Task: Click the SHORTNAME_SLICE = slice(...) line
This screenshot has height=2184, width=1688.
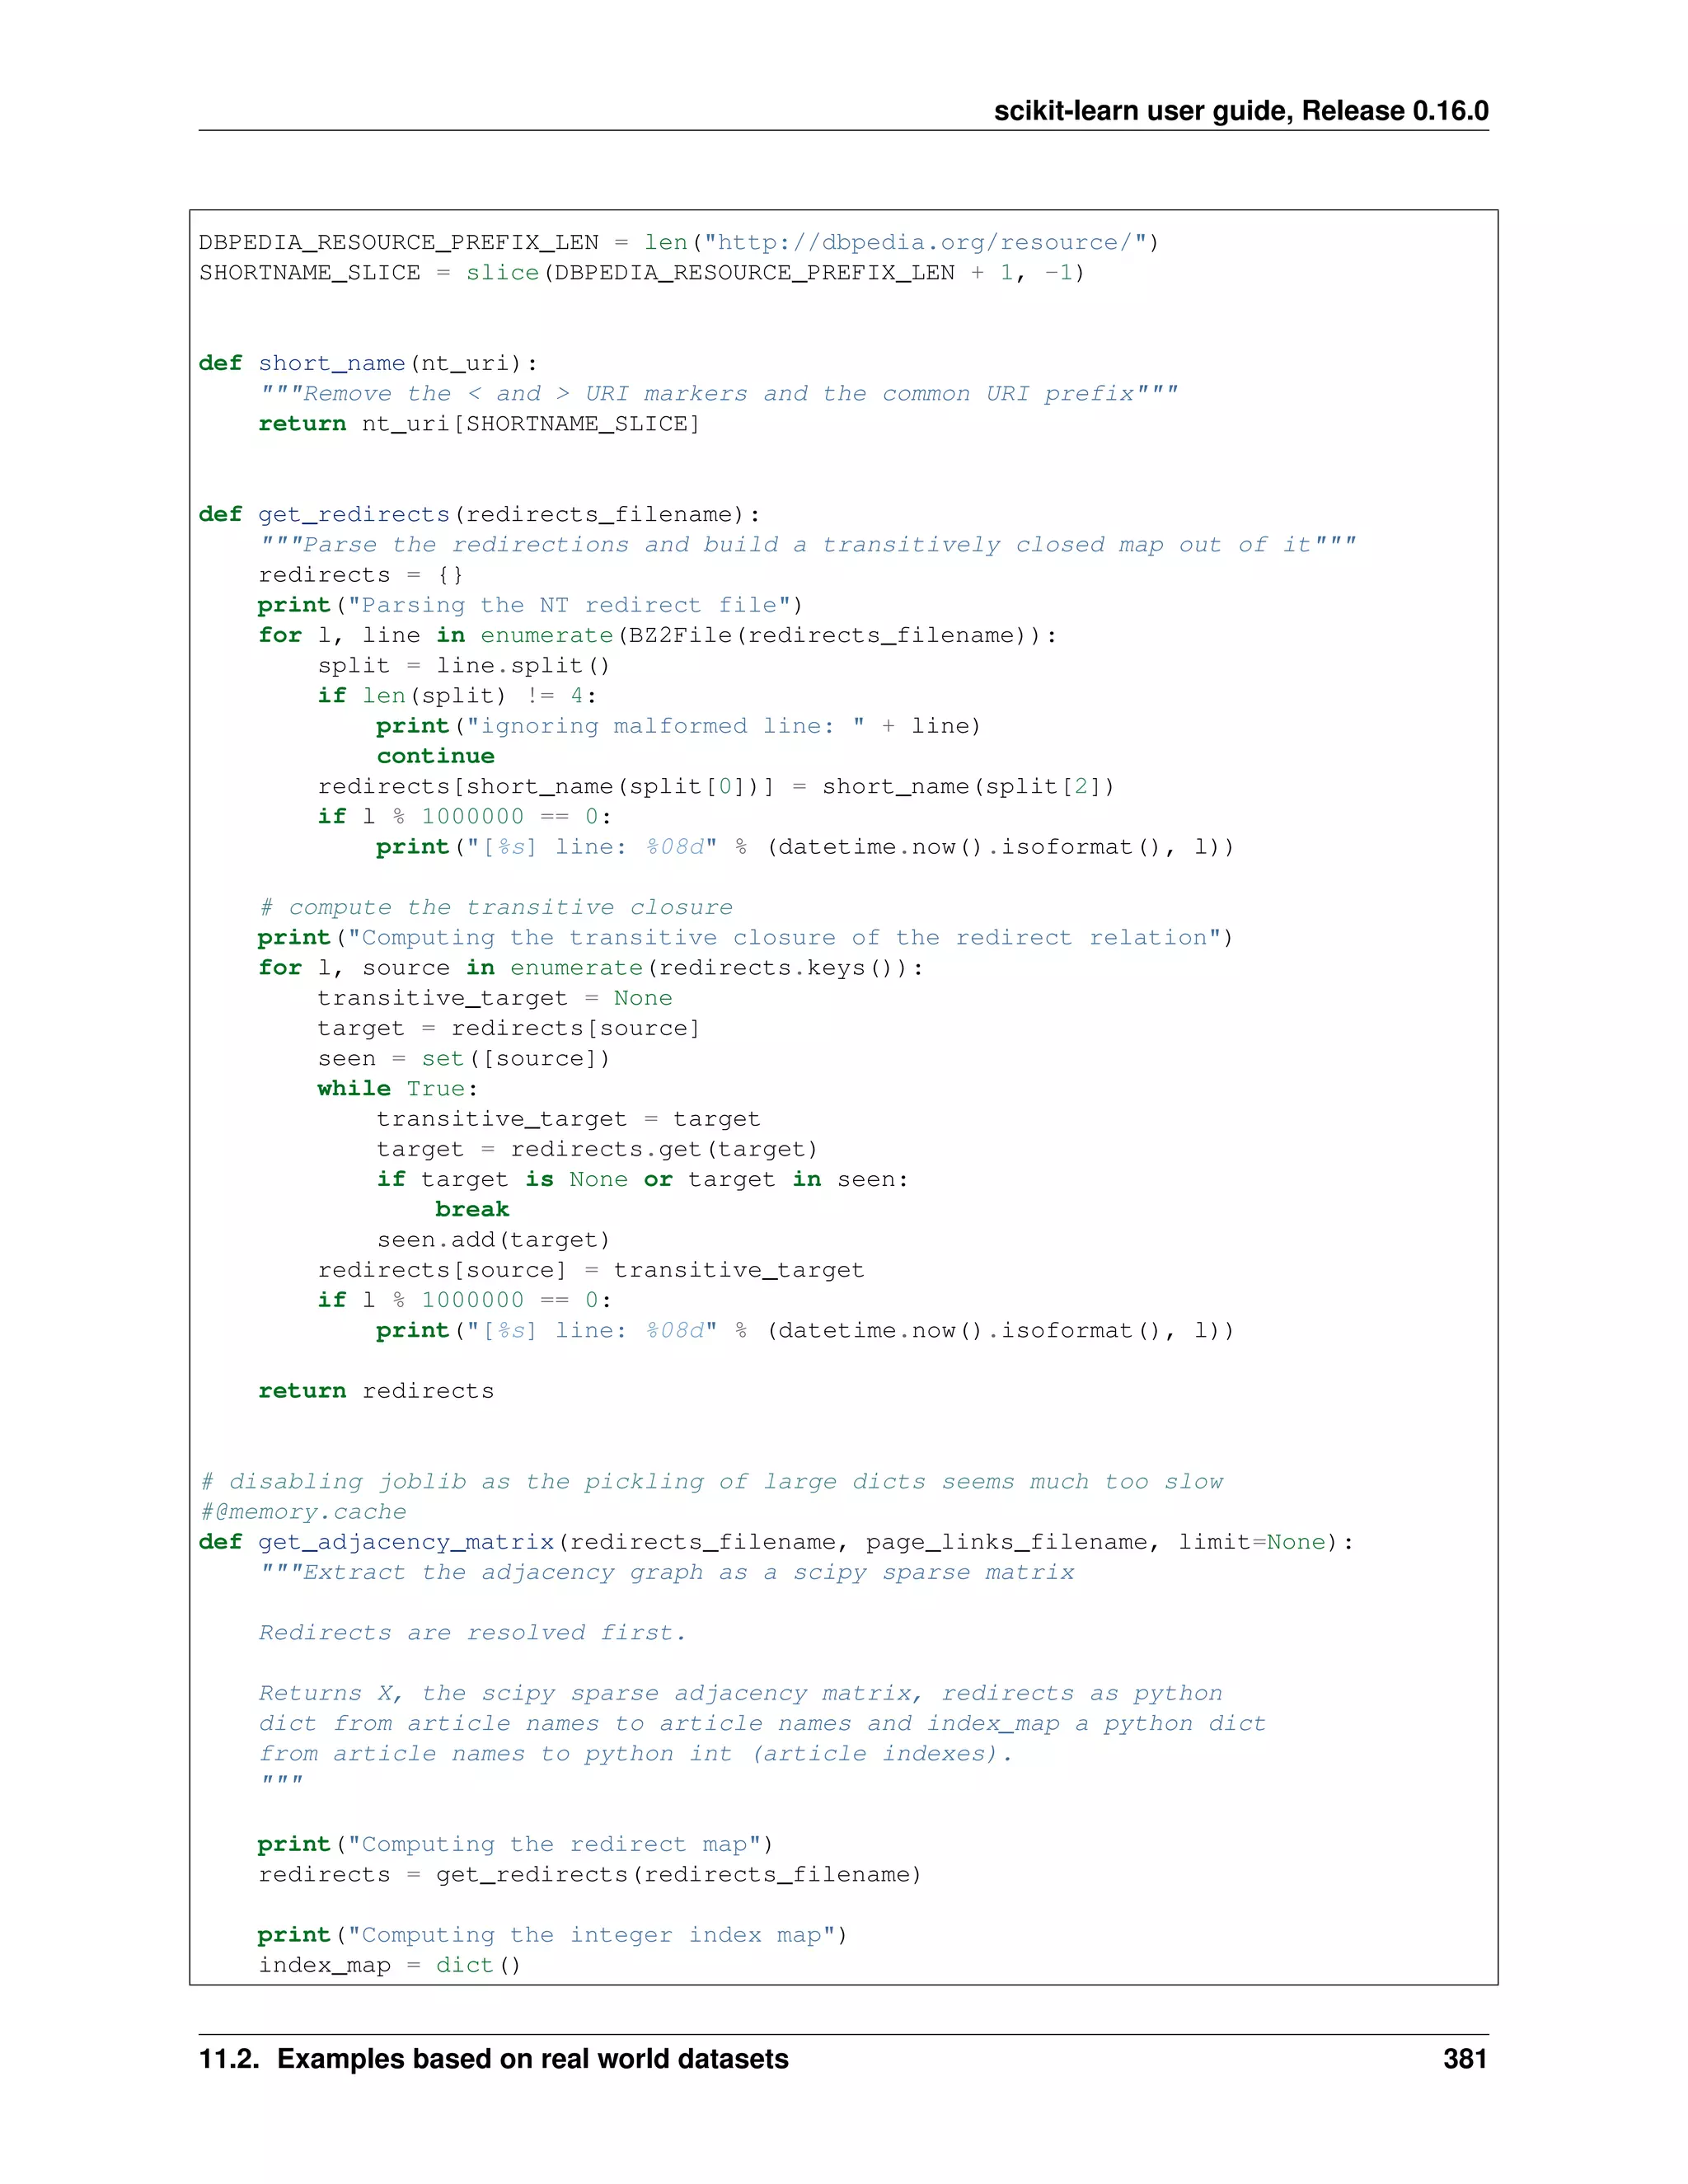Action: (x=642, y=273)
